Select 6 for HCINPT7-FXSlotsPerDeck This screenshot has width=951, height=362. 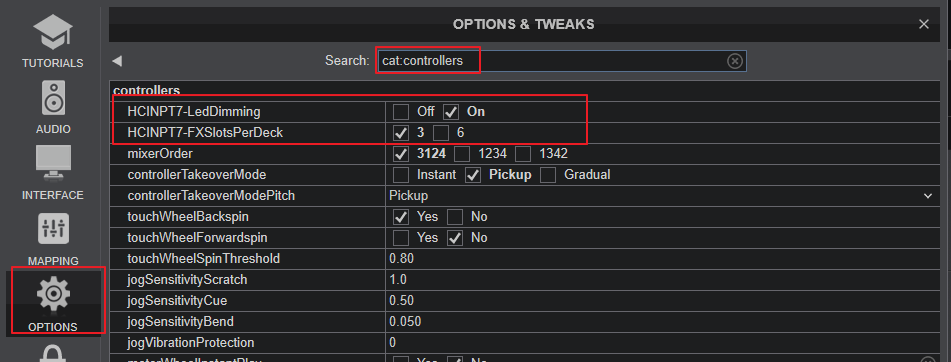(441, 132)
